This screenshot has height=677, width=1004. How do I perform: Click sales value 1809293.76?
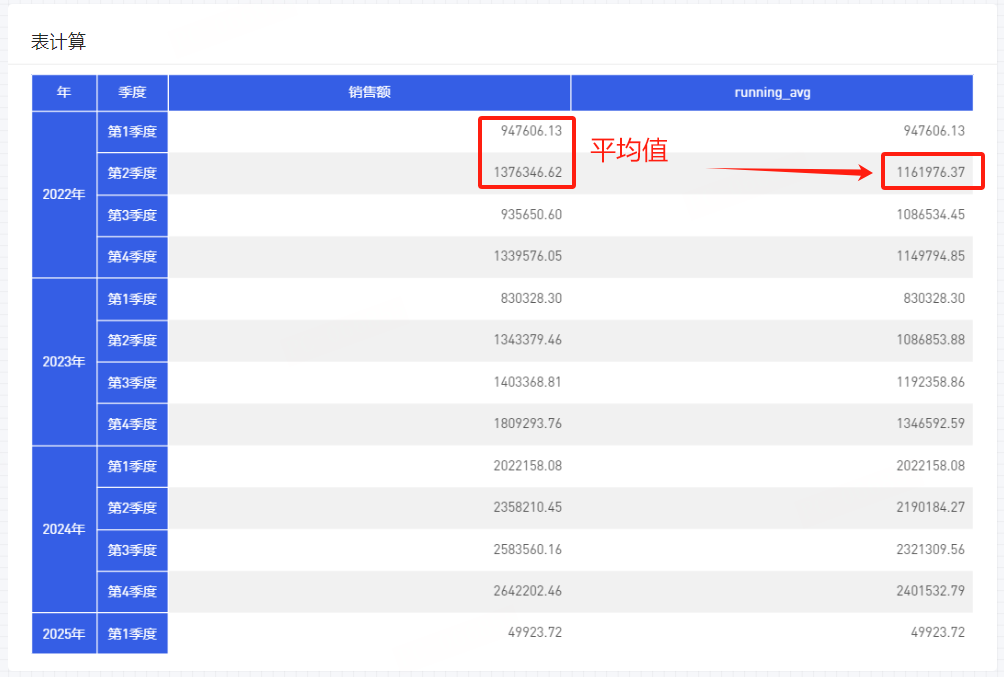click(527, 424)
